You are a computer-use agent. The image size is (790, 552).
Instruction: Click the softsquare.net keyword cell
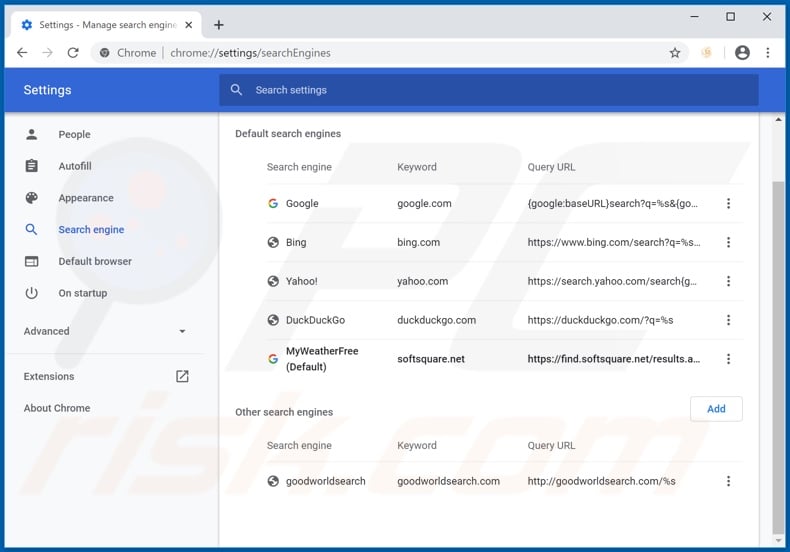[431, 359]
